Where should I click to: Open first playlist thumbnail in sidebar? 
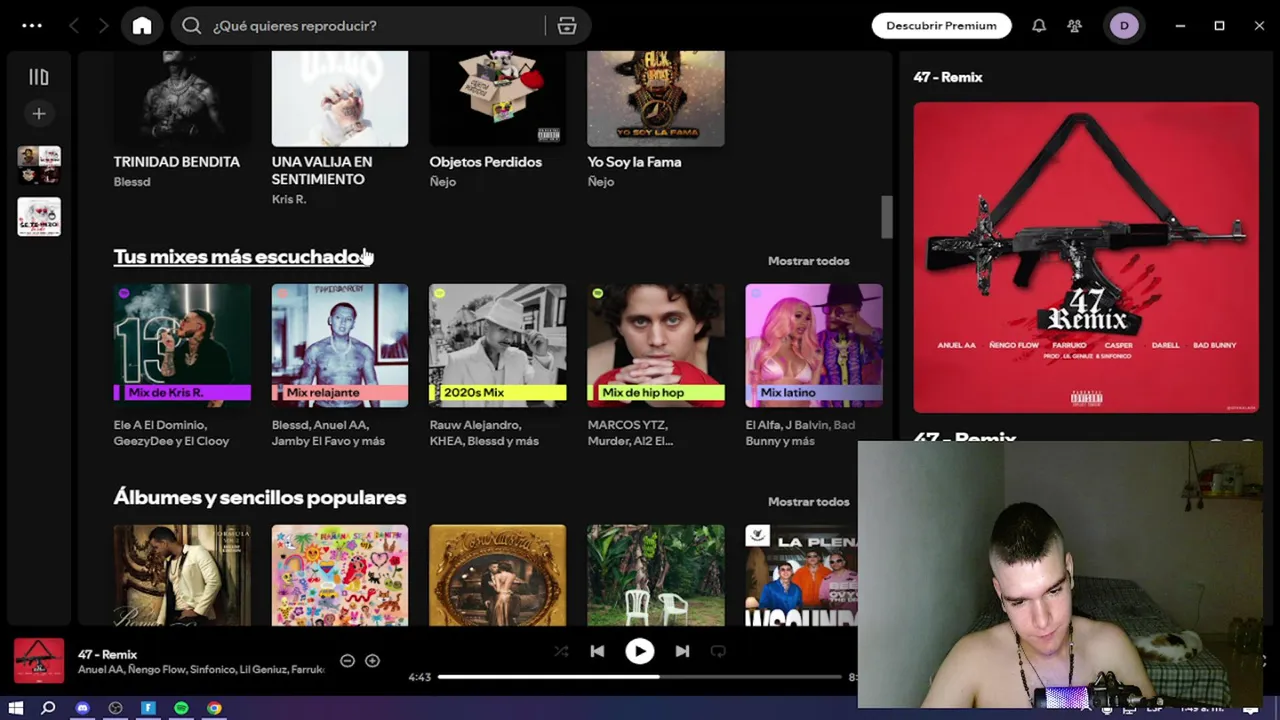[39, 165]
